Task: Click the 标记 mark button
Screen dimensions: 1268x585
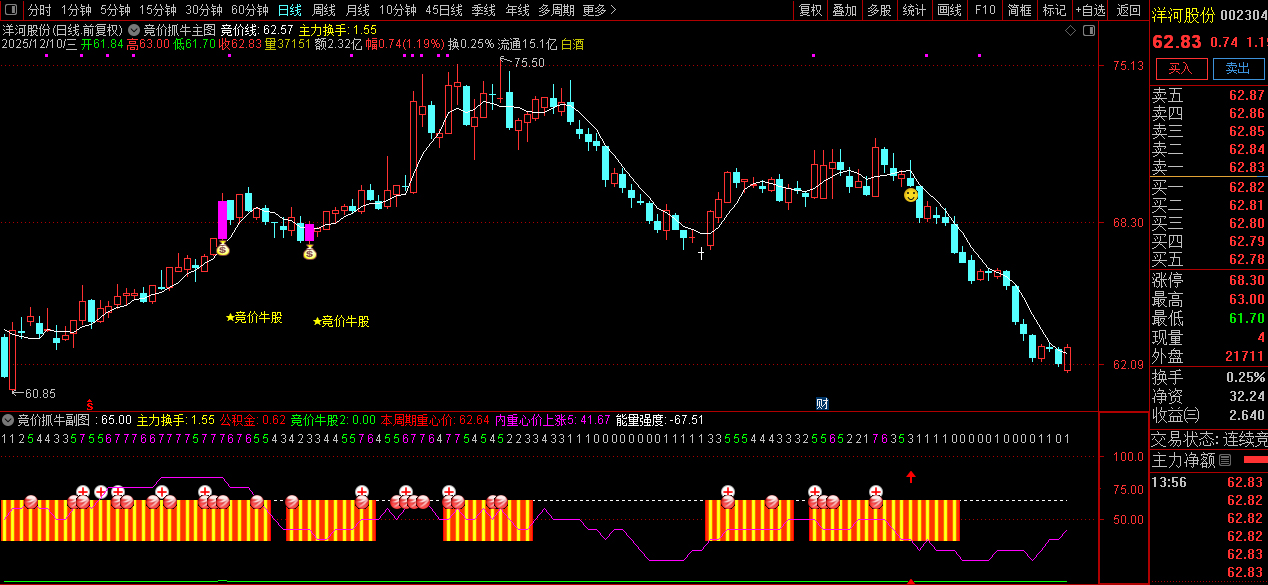Action: pyautogui.click(x=1054, y=10)
